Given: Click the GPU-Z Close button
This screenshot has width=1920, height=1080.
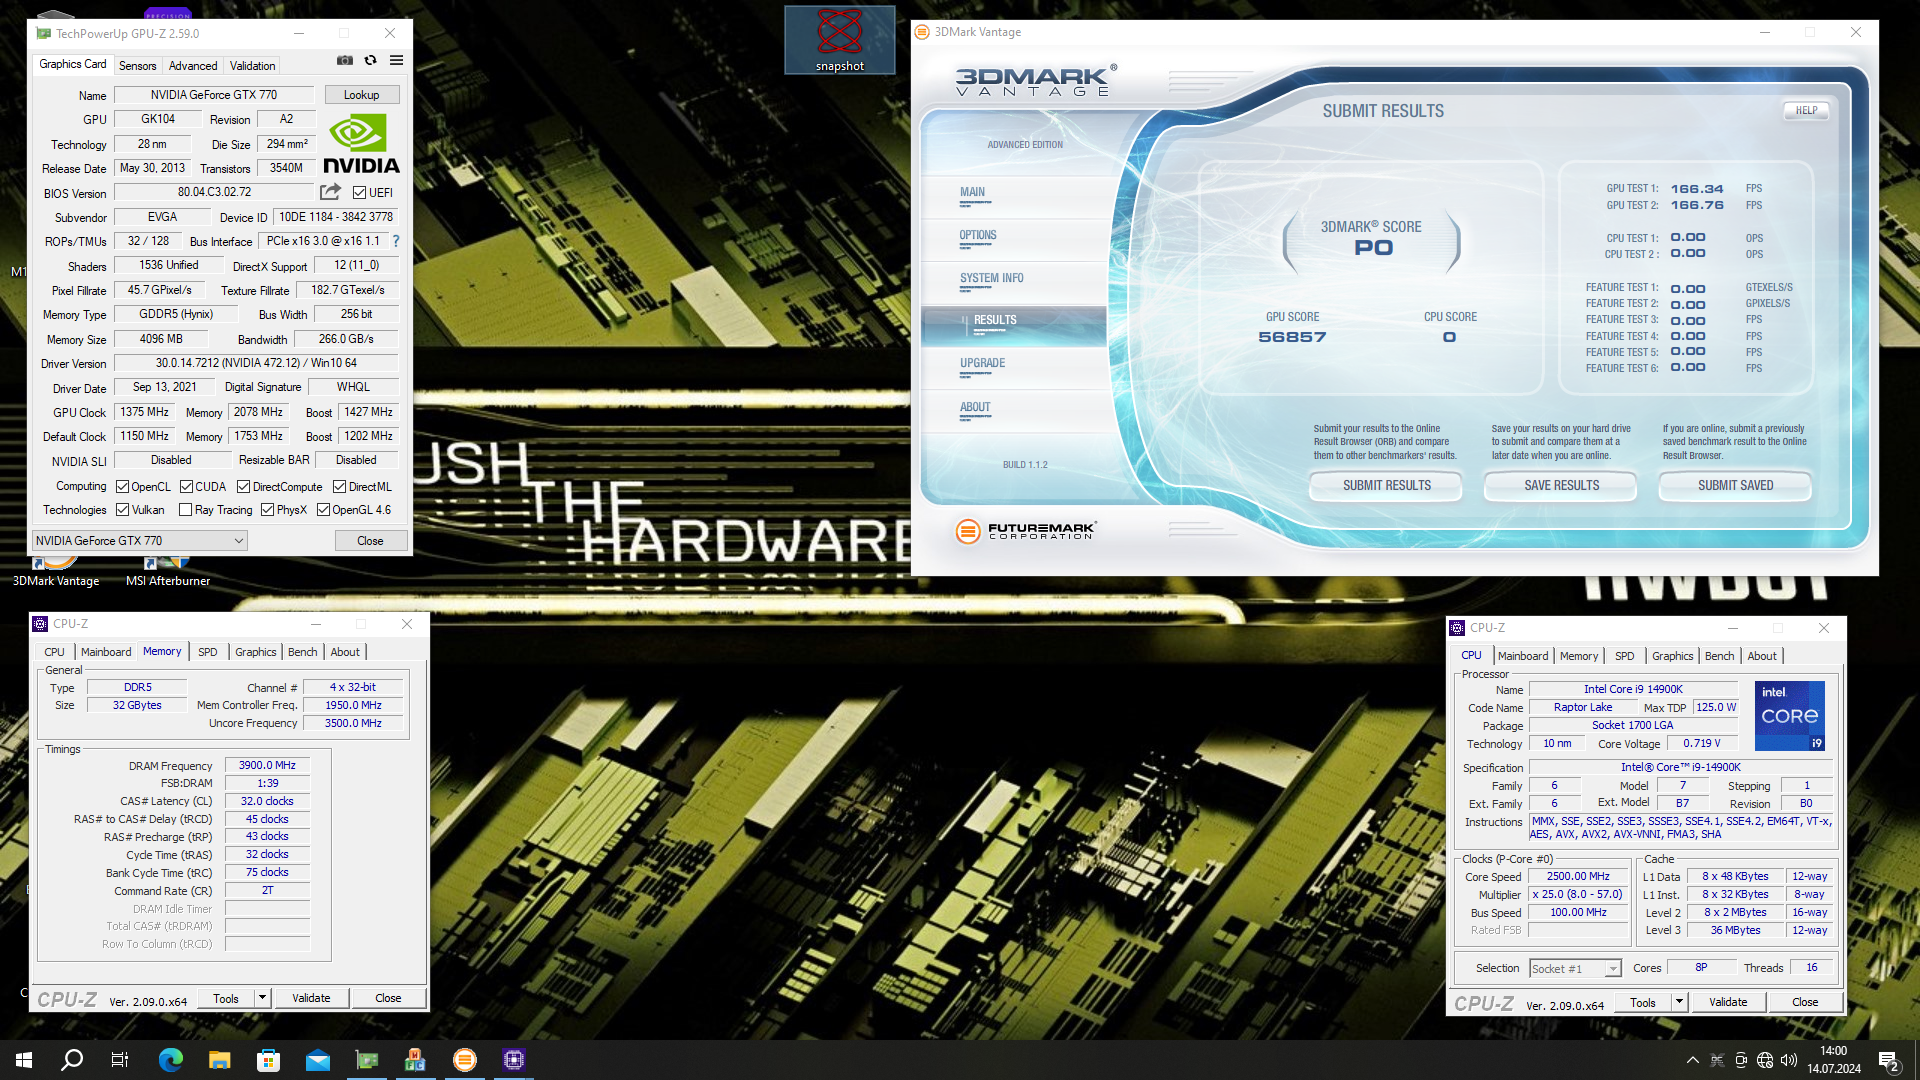Looking at the screenshot, I should click(370, 541).
